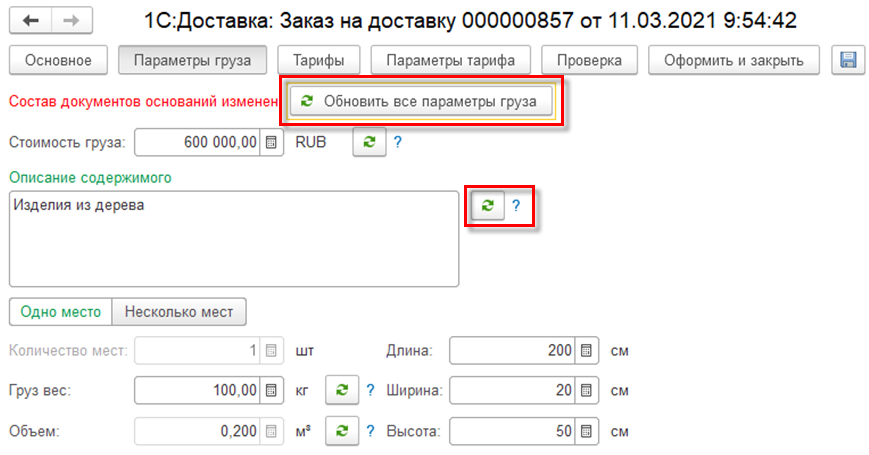Go forward with the right arrow button
This screenshot has height=455, width=869.
pyautogui.click(x=71, y=21)
